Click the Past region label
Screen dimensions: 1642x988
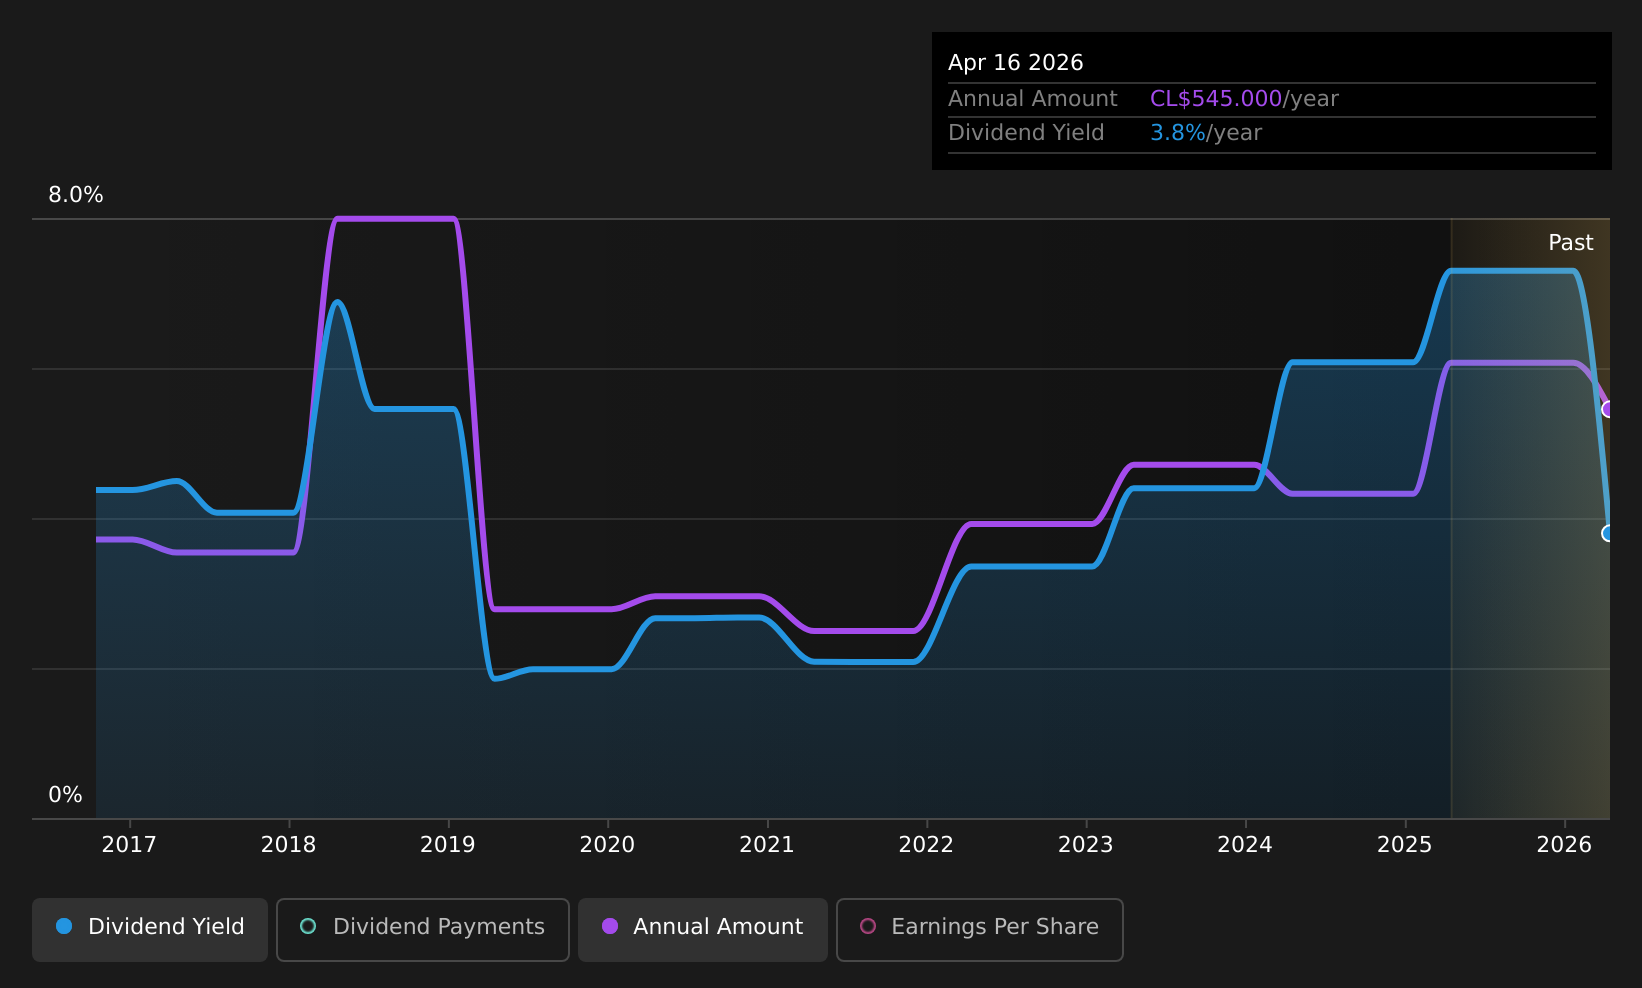[x=1571, y=243]
